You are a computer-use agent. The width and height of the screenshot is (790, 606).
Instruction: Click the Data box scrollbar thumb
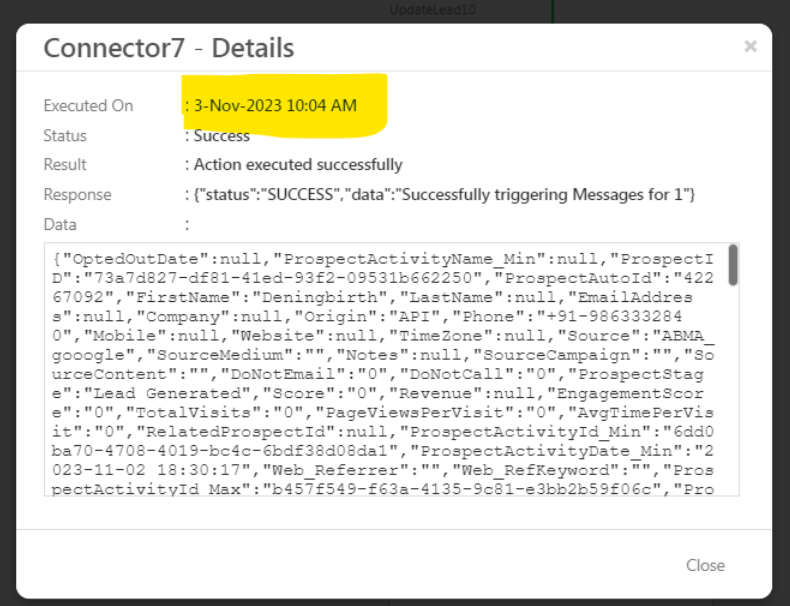pos(733,265)
